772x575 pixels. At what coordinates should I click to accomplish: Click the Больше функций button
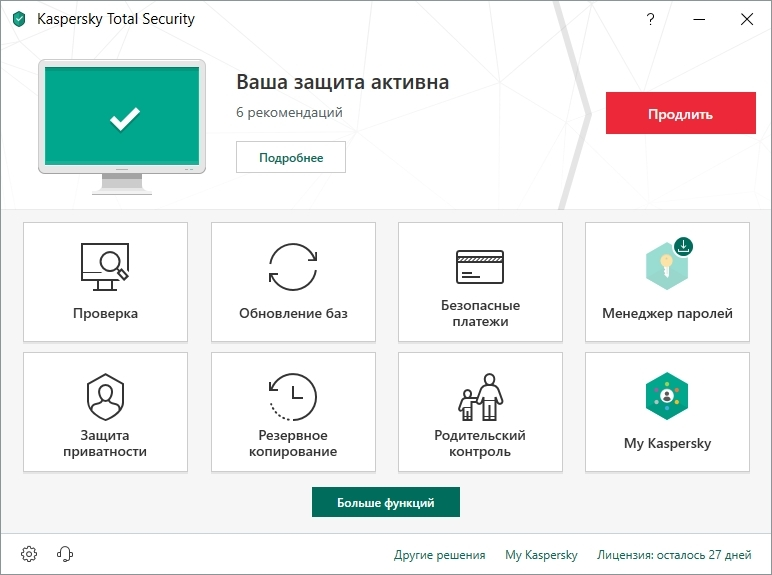(386, 502)
